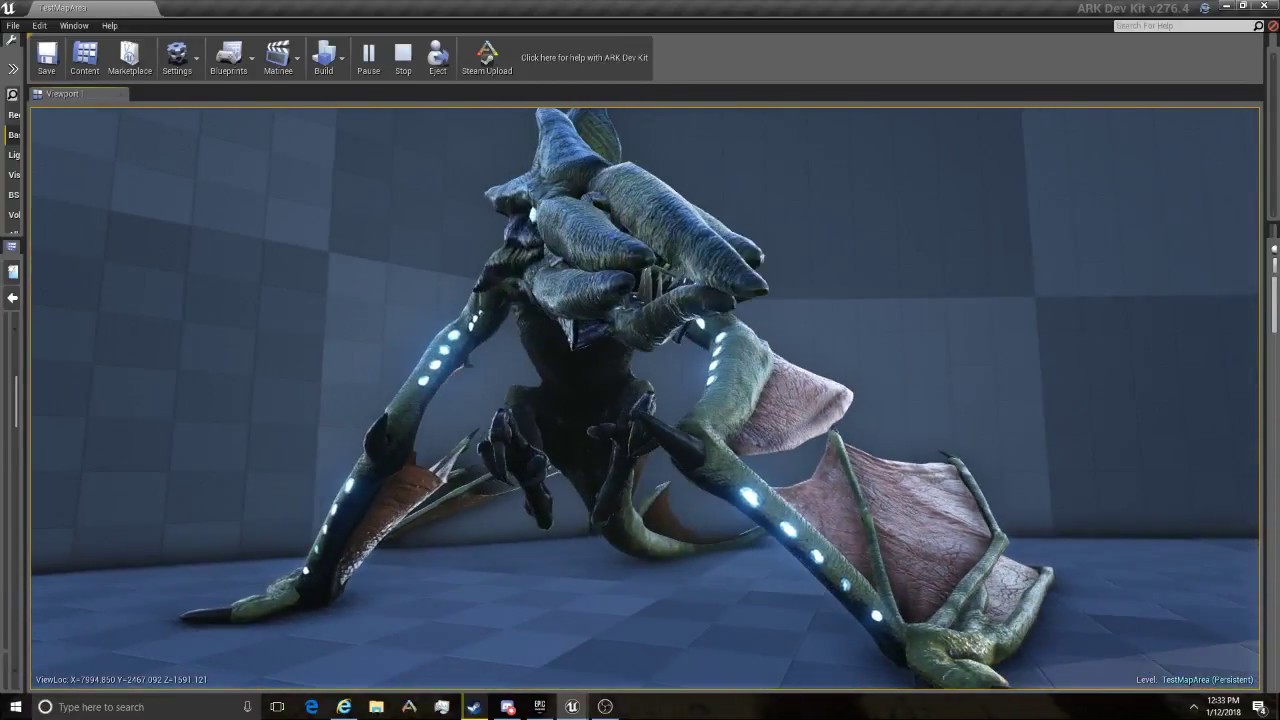Open Internet Explorer from the taskbar
1280x720 pixels.
[x=344, y=707]
